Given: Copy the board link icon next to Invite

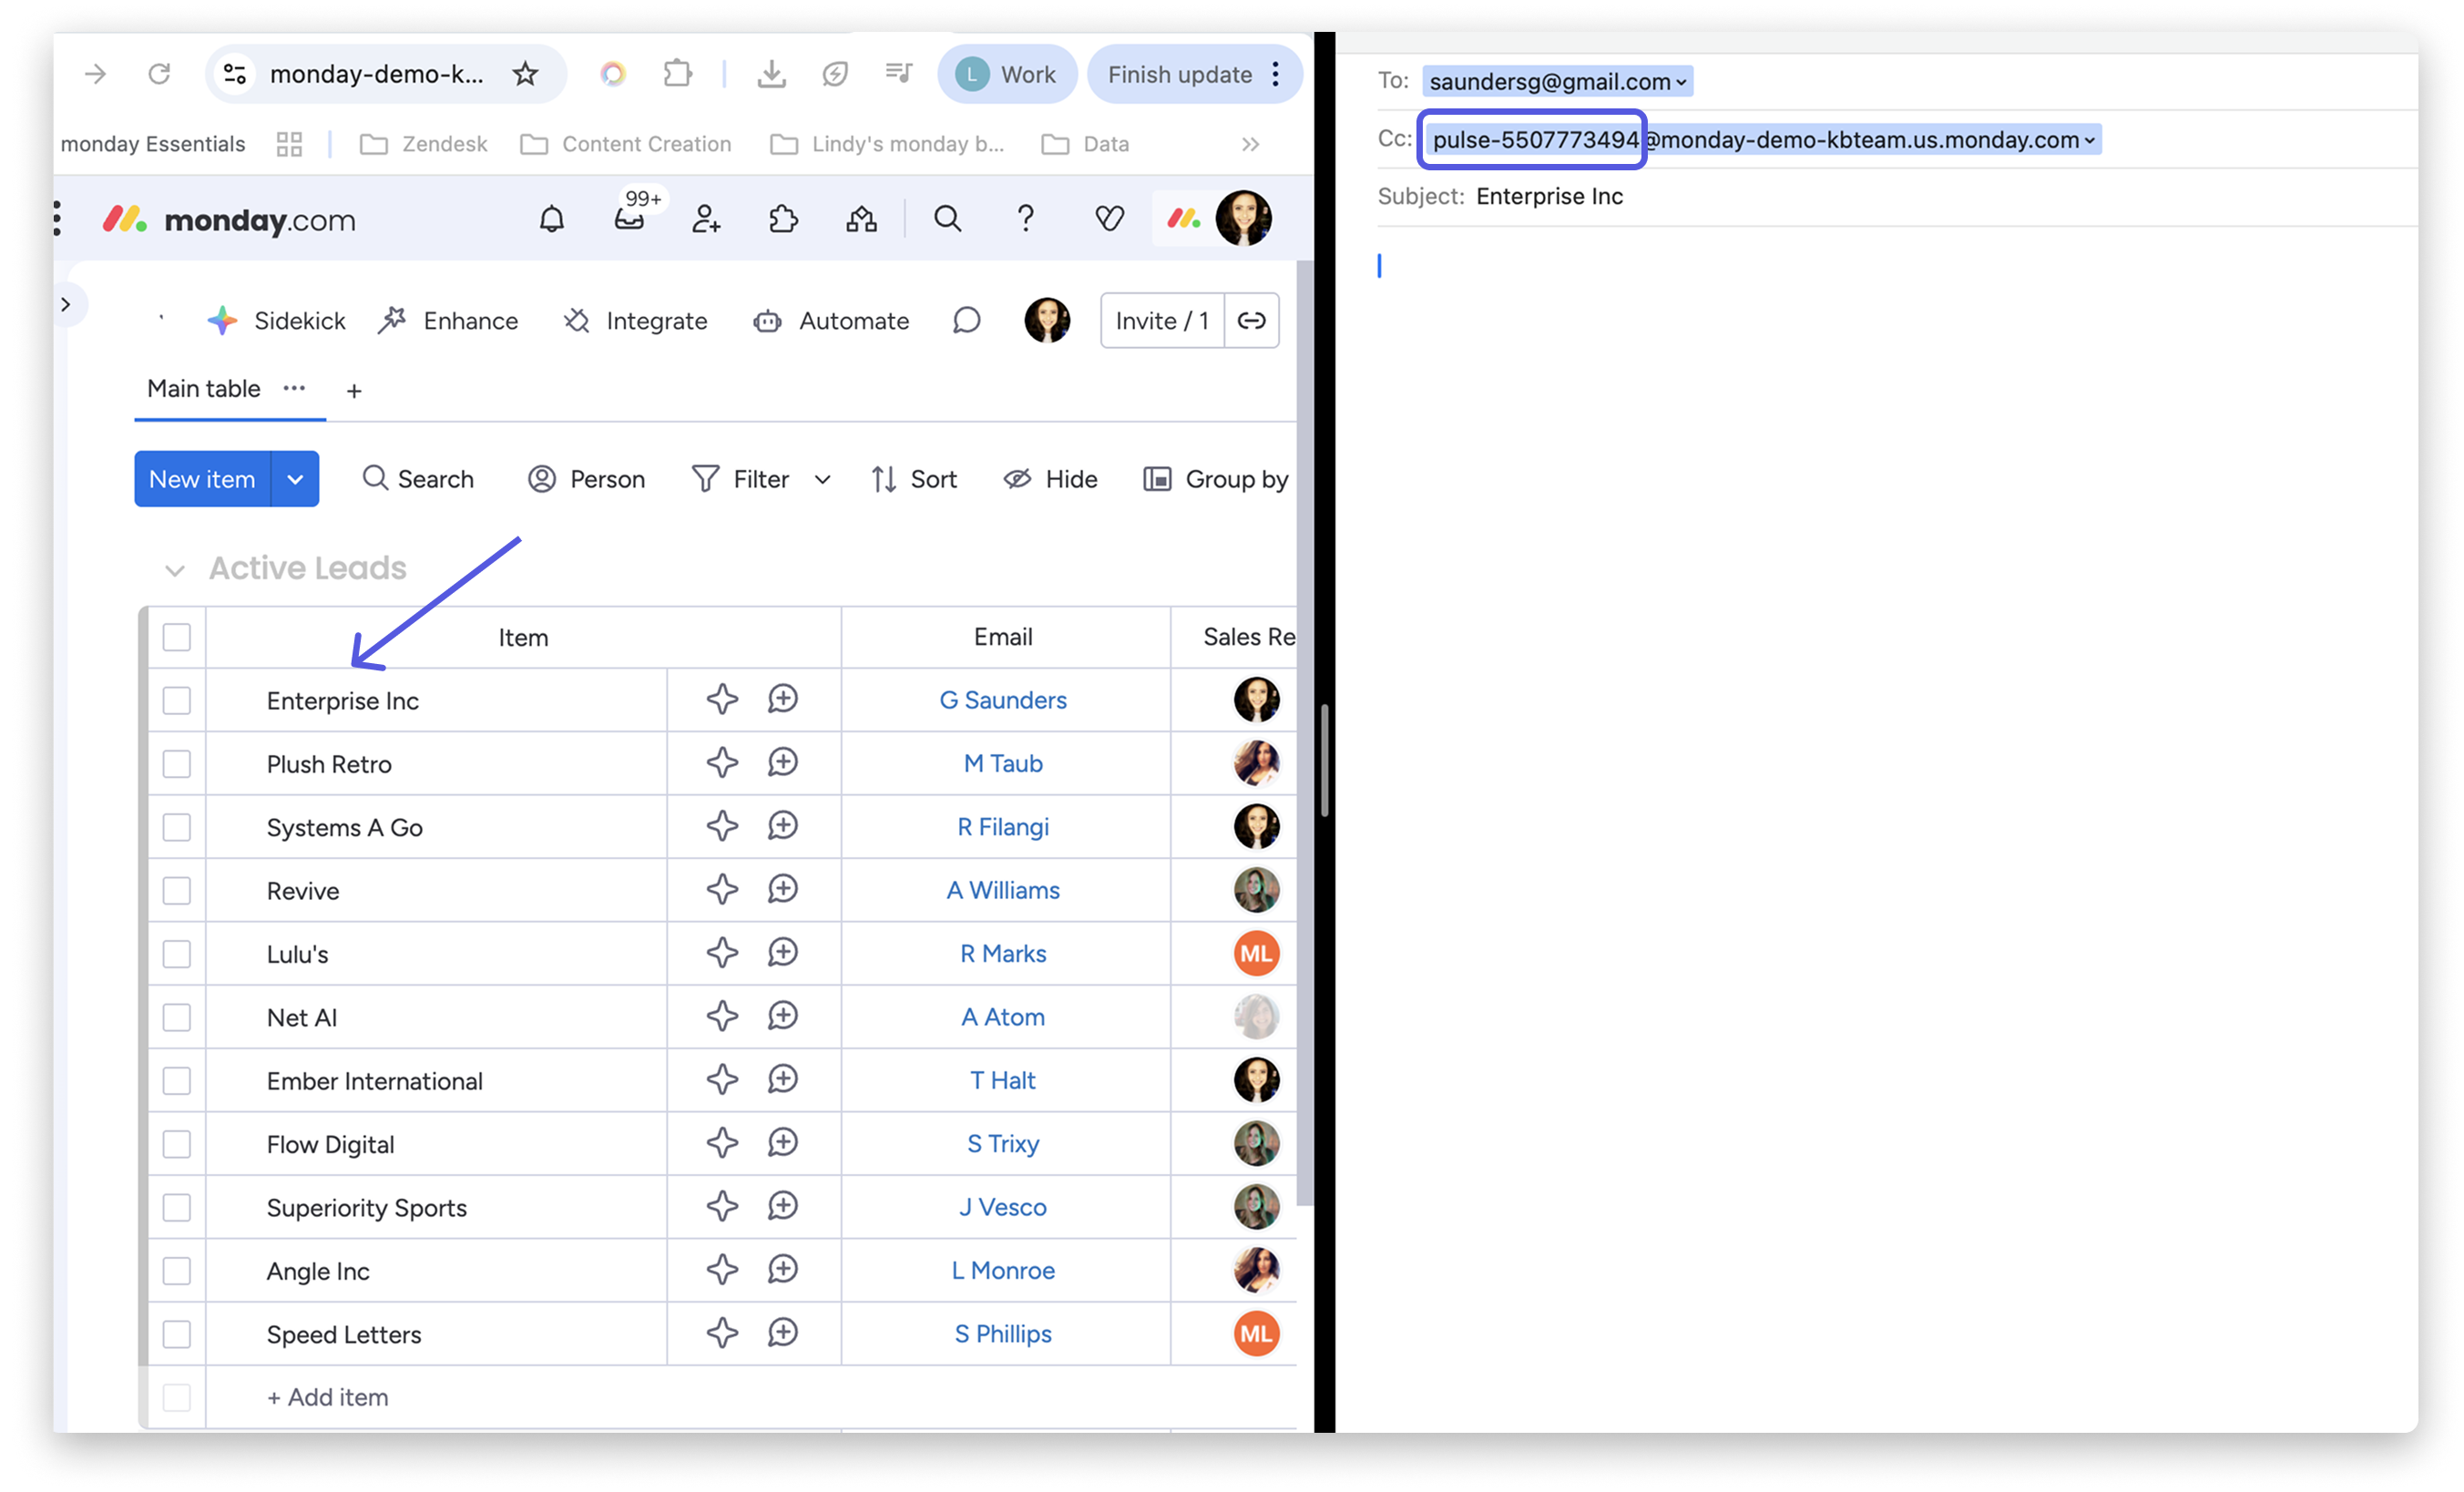Looking at the screenshot, I should (1251, 320).
